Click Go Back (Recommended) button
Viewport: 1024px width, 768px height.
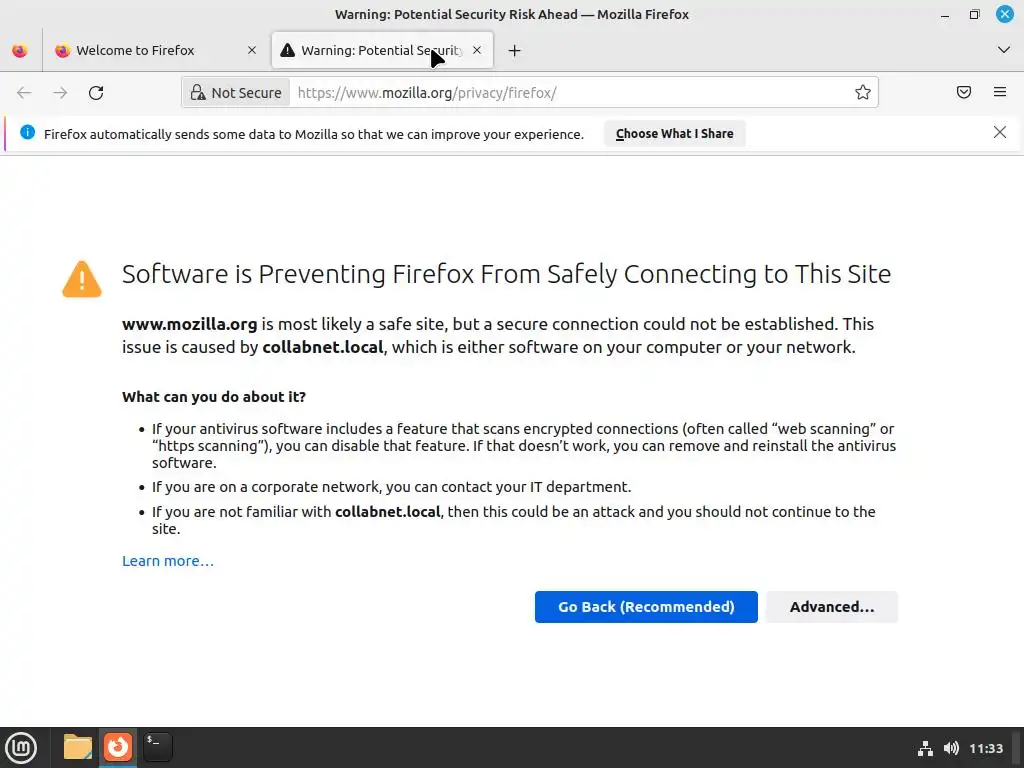pos(646,607)
